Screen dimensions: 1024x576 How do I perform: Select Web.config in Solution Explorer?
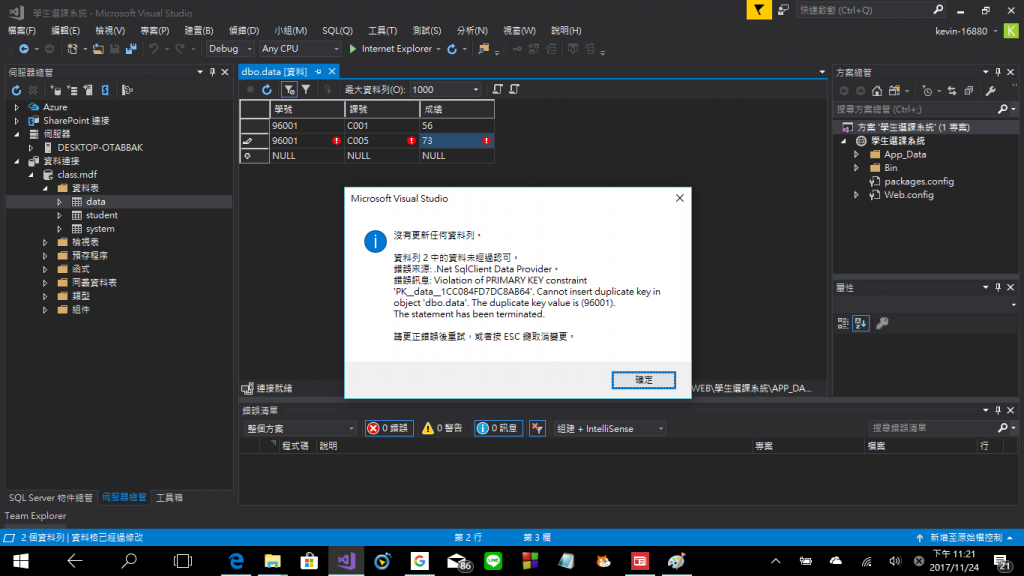(908, 195)
